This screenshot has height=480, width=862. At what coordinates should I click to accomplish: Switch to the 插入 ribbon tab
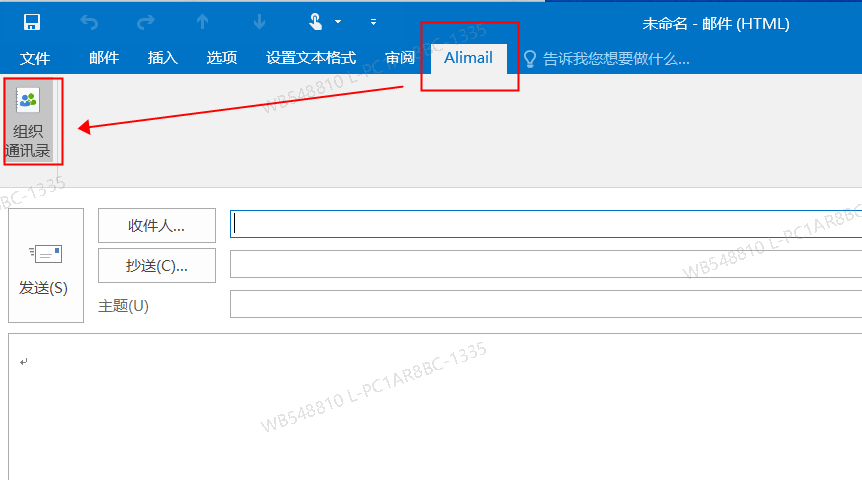[162, 58]
